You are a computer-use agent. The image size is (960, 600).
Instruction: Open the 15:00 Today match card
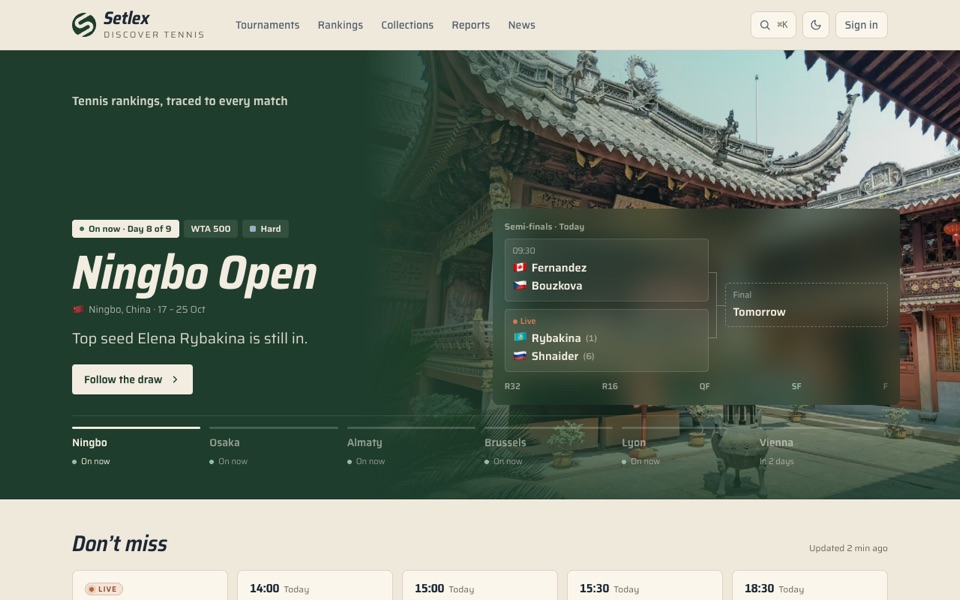tap(479, 586)
